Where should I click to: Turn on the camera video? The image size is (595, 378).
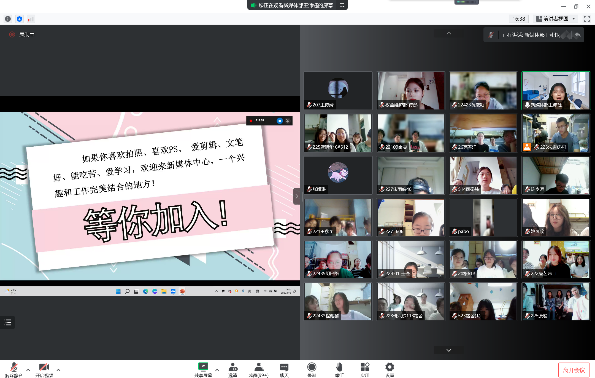[44, 369]
